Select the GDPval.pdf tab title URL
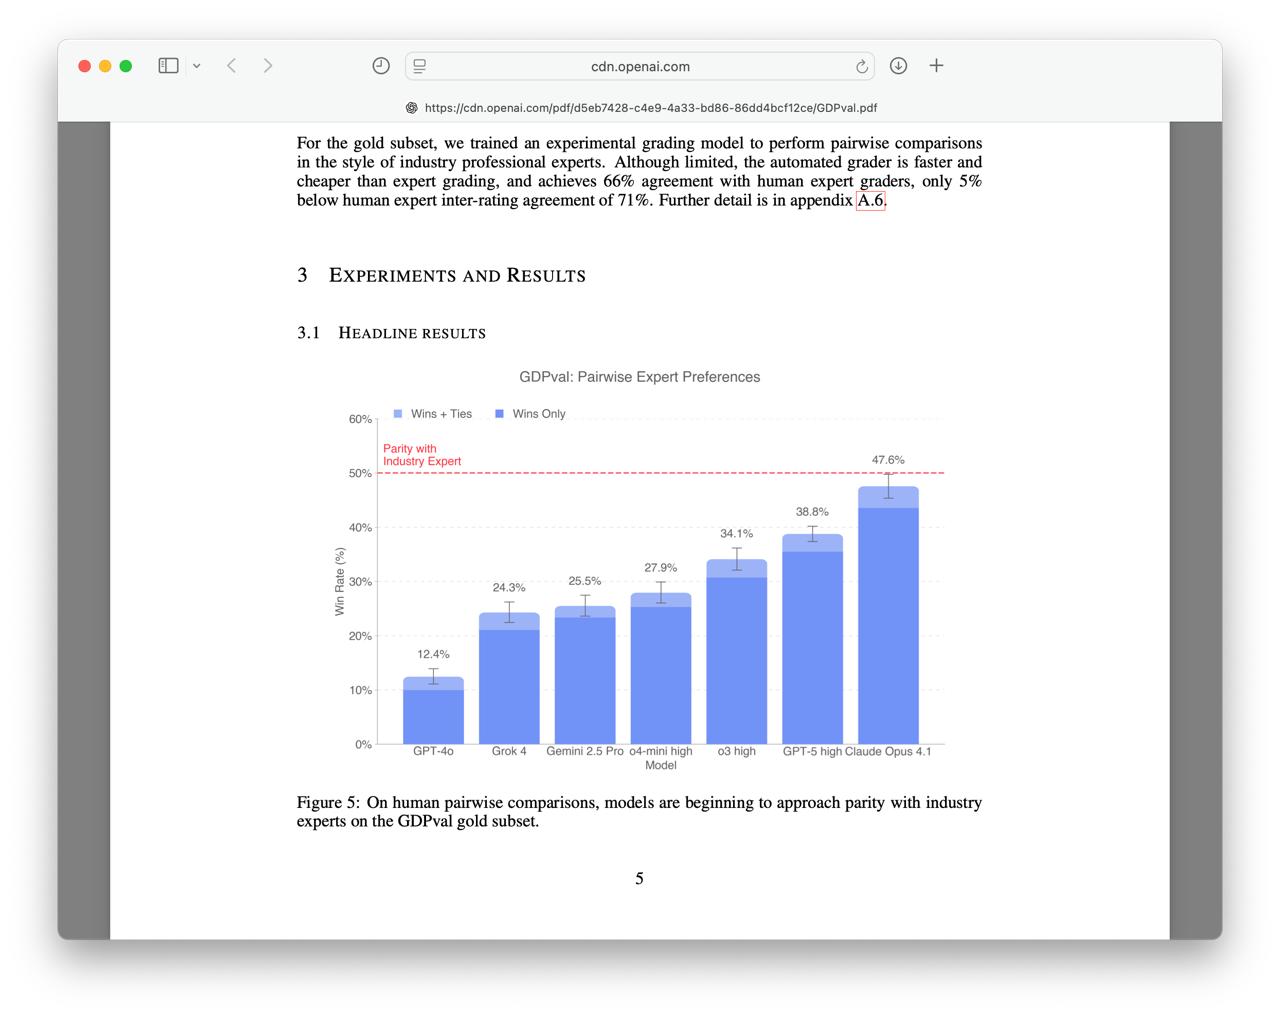 click(x=651, y=108)
